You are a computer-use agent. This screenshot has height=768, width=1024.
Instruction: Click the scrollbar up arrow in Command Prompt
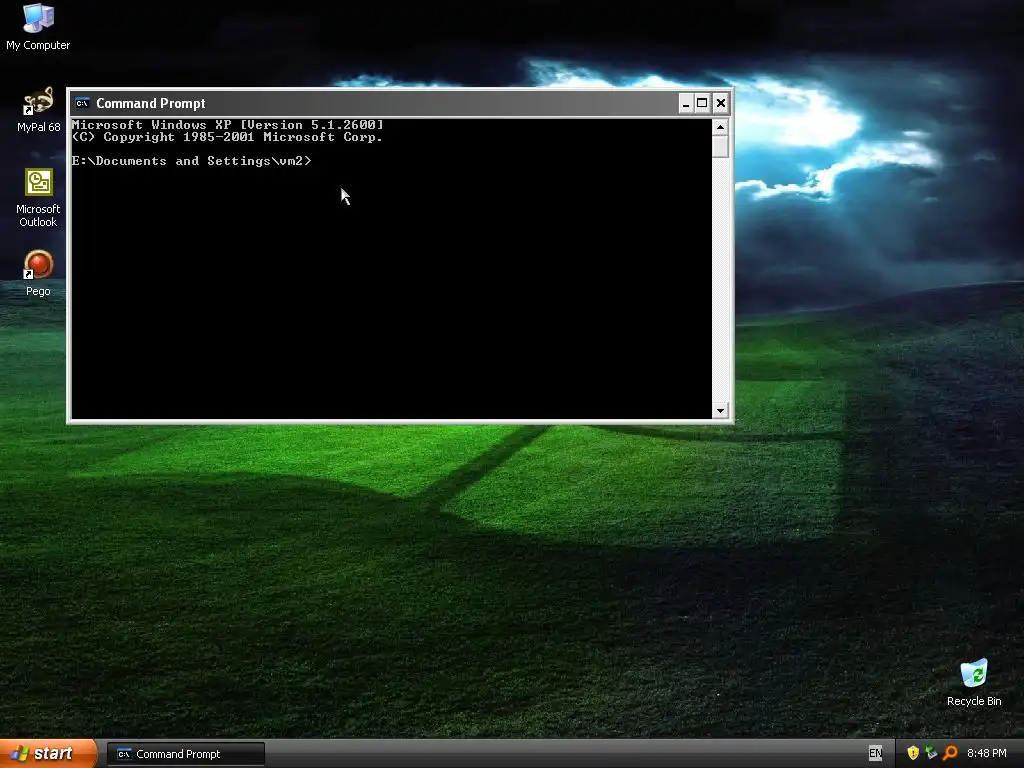pos(720,127)
